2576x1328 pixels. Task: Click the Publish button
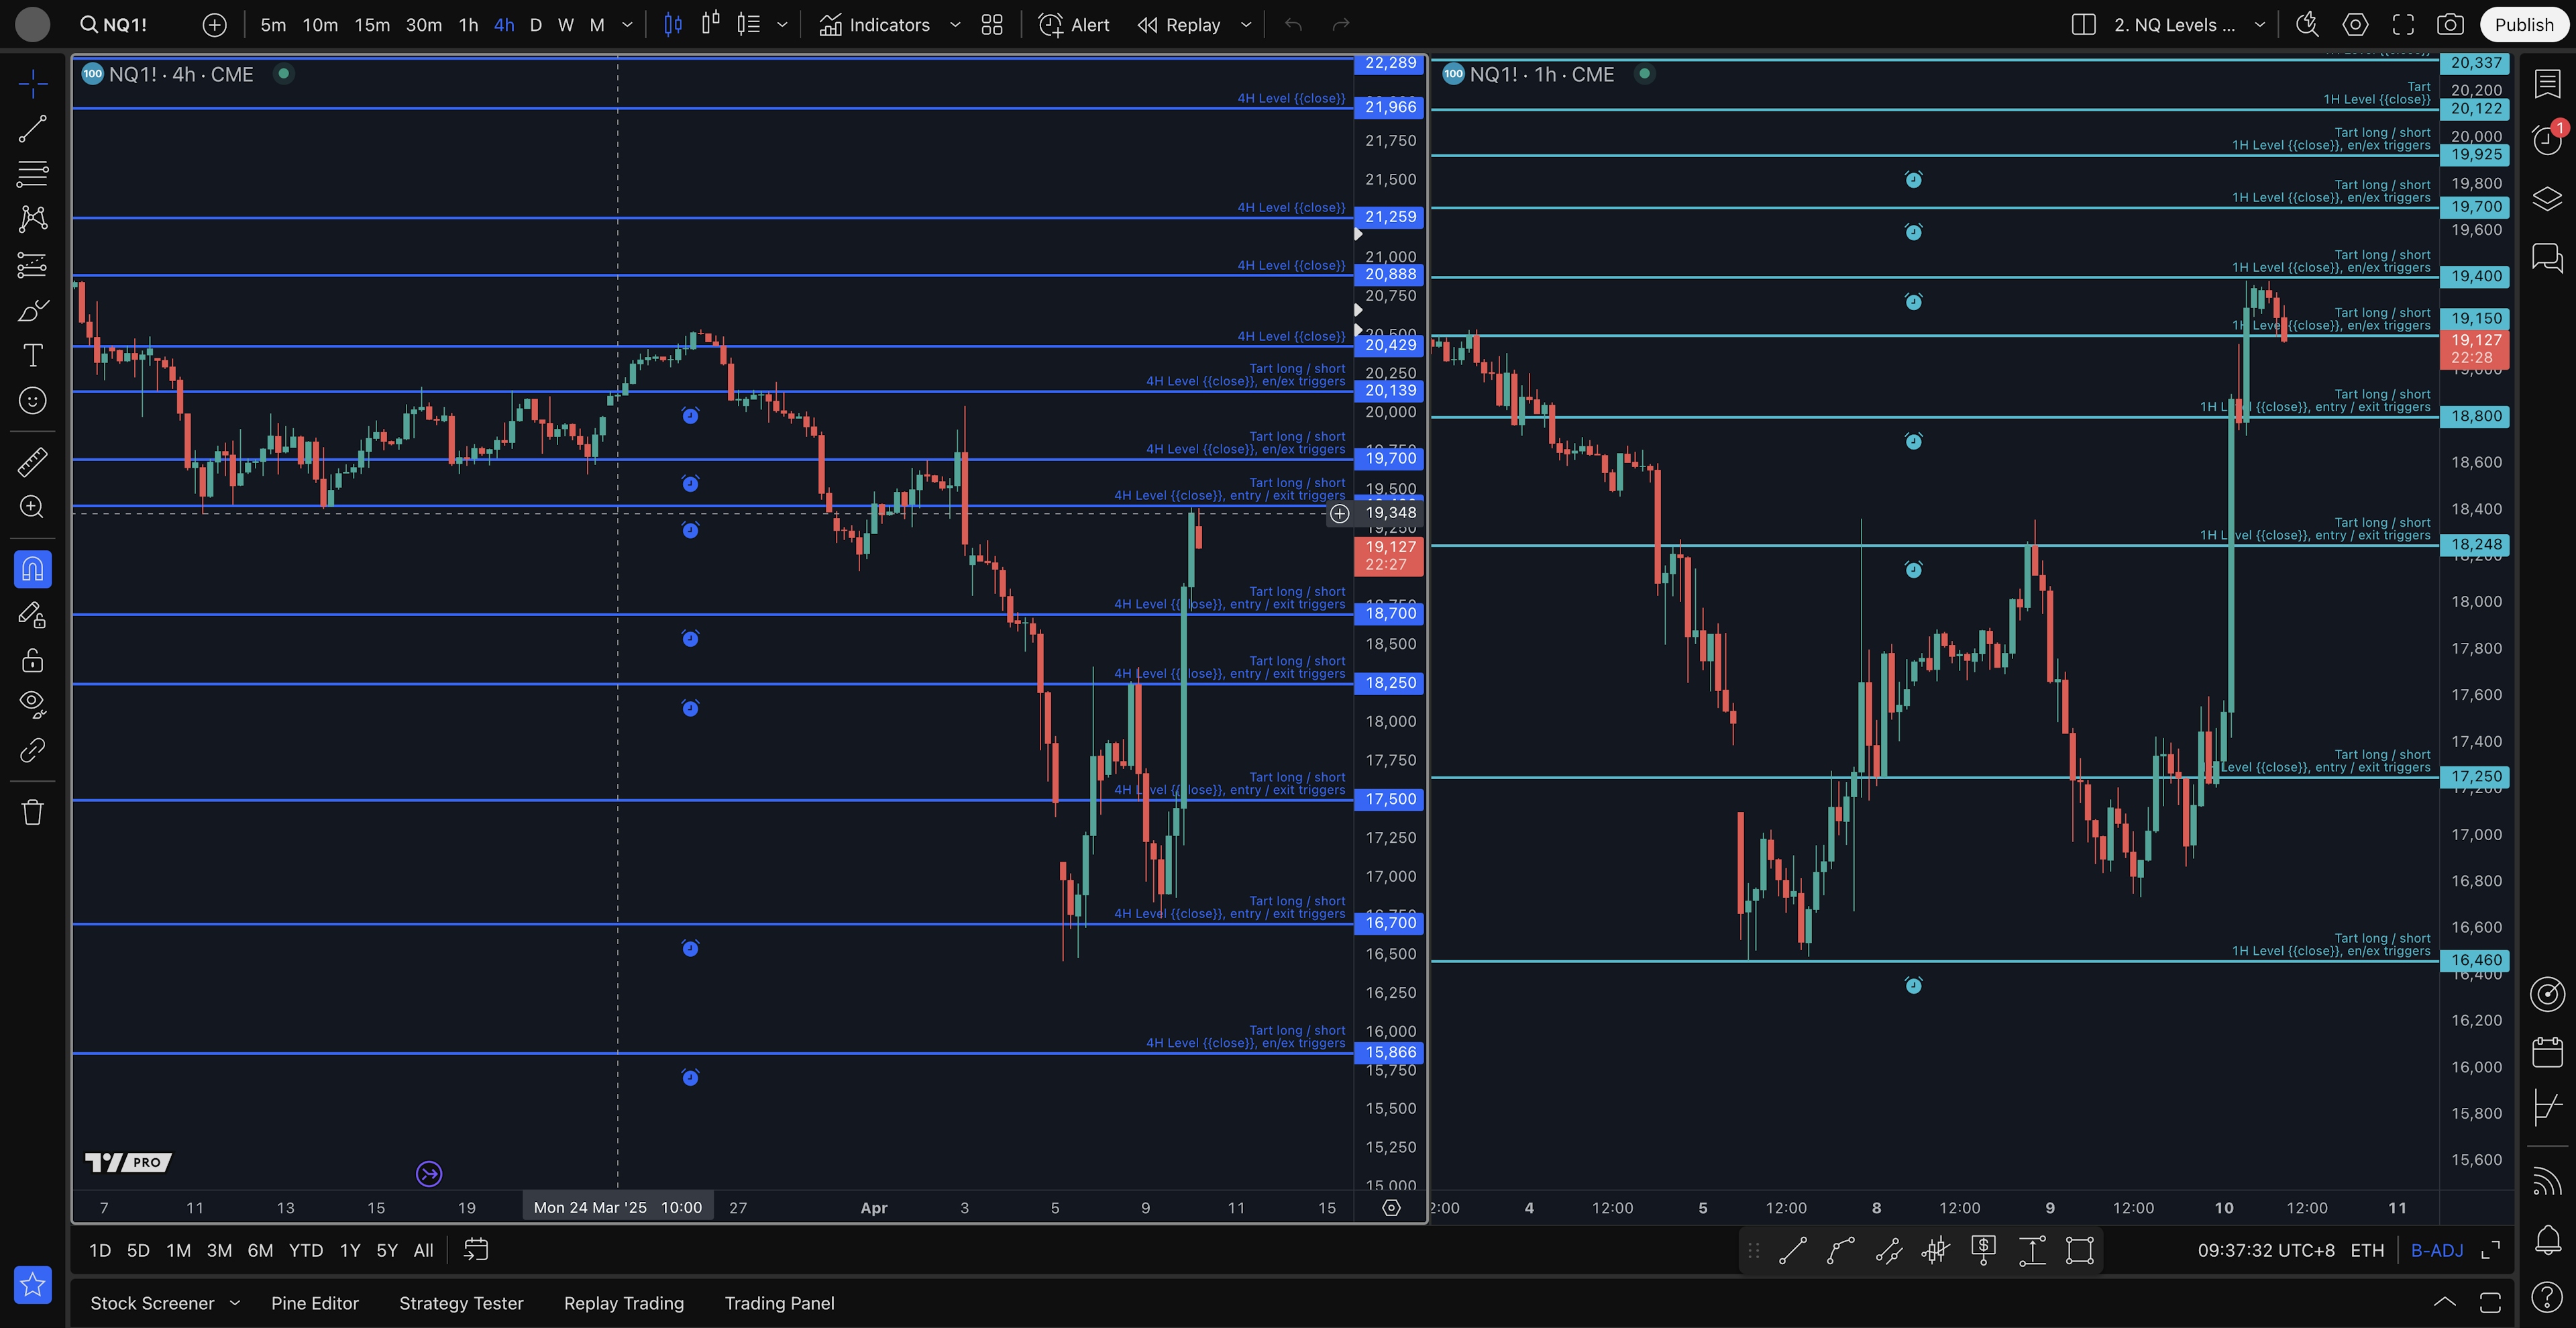[x=2523, y=25]
